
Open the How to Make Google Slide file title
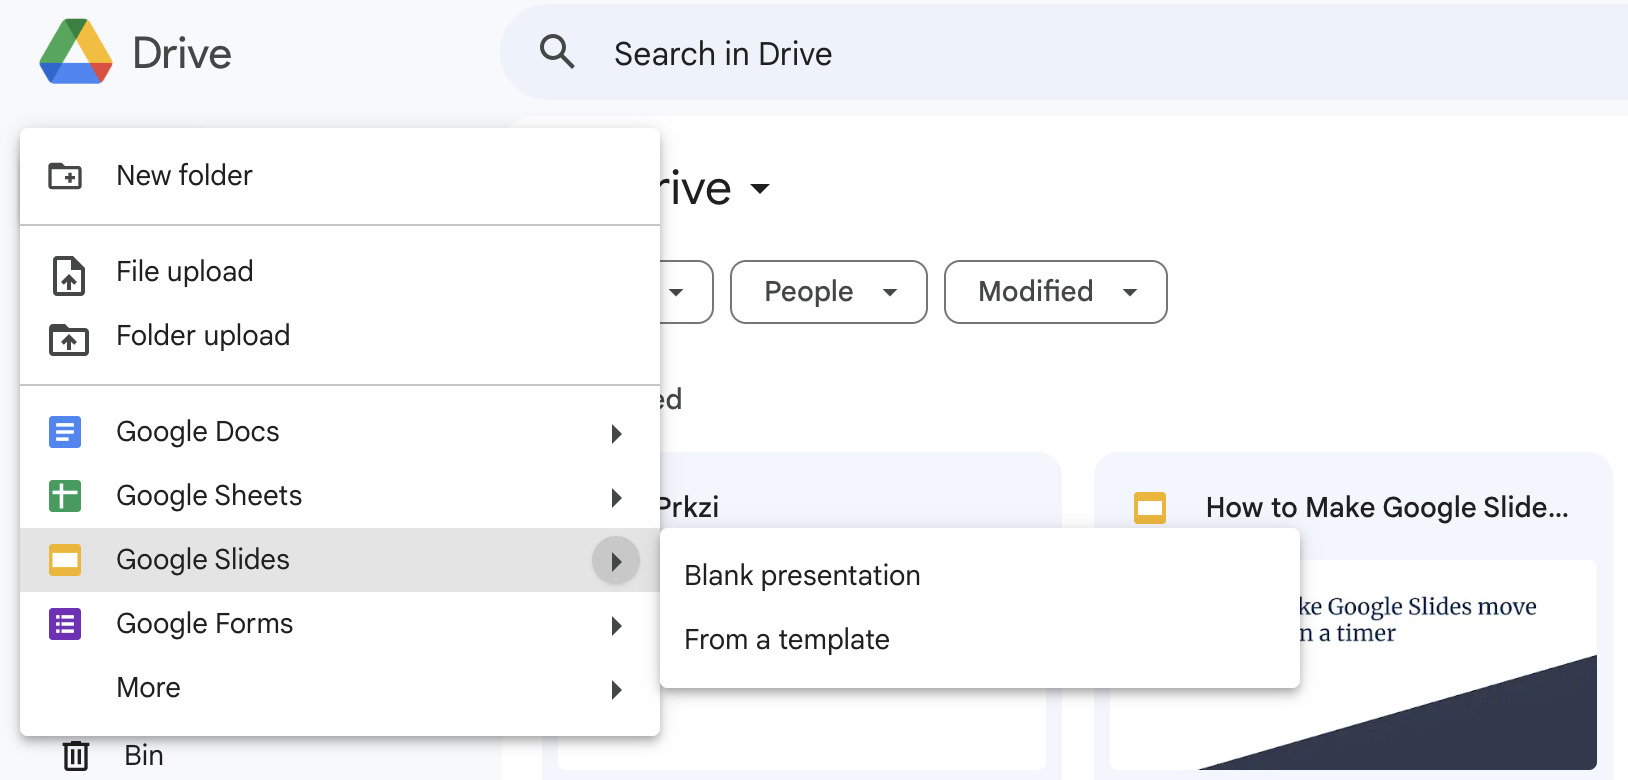click(x=1387, y=508)
